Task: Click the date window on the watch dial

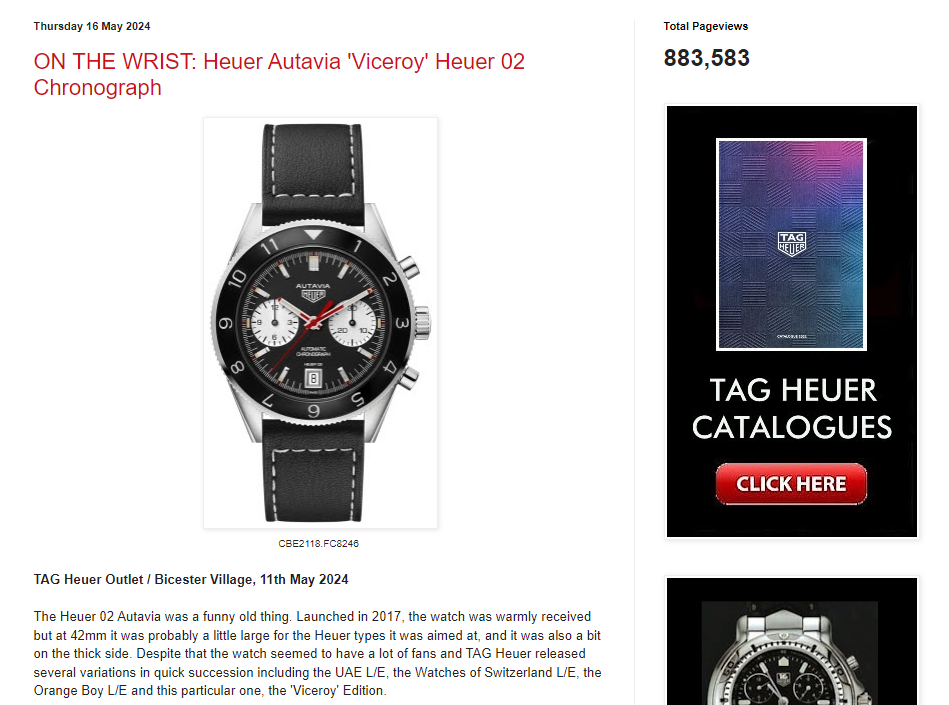Action: point(313,379)
